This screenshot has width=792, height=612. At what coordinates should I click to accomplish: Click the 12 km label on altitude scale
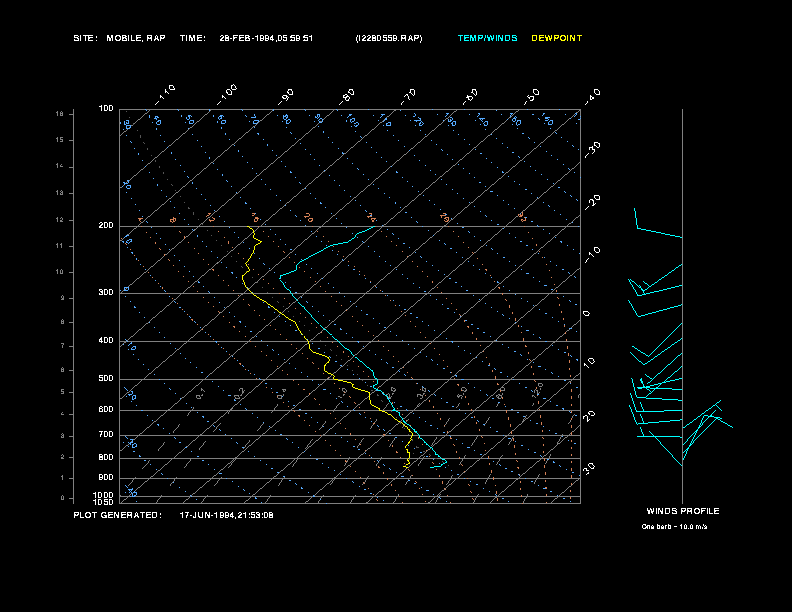[60, 220]
